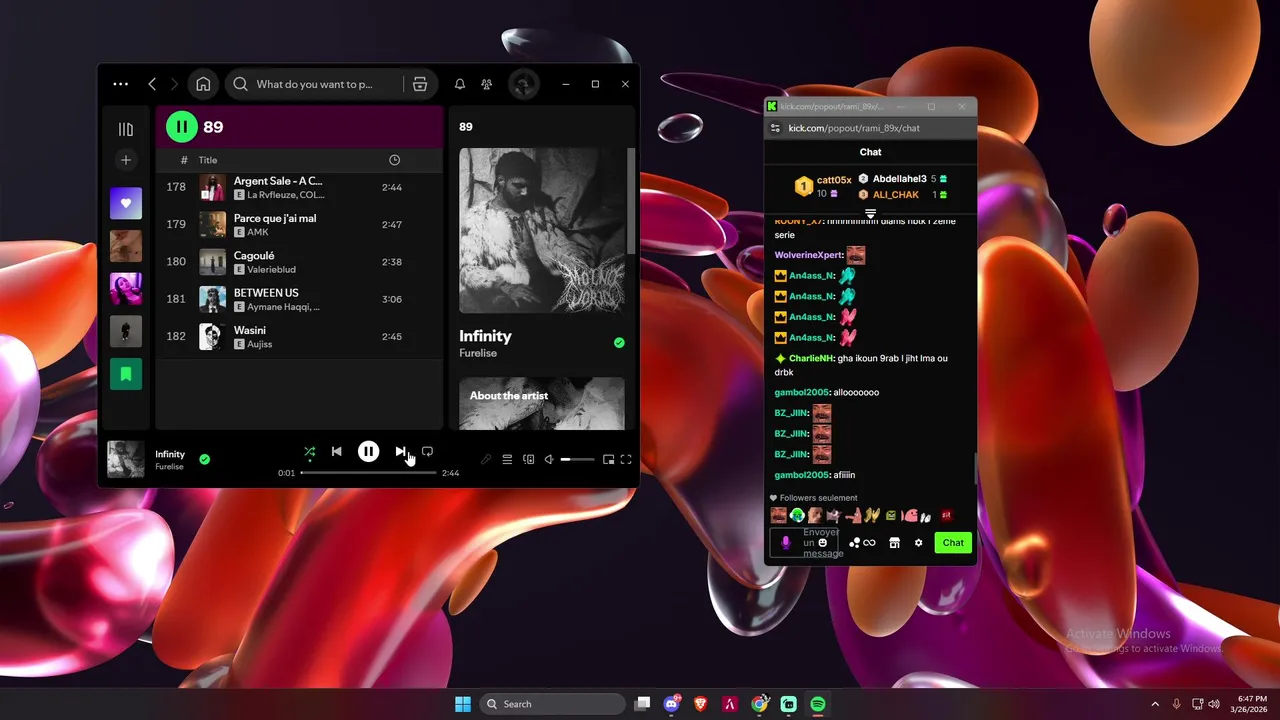Open catt05x top gifter in Kick chat
This screenshot has height=720, width=1280.
point(834,180)
